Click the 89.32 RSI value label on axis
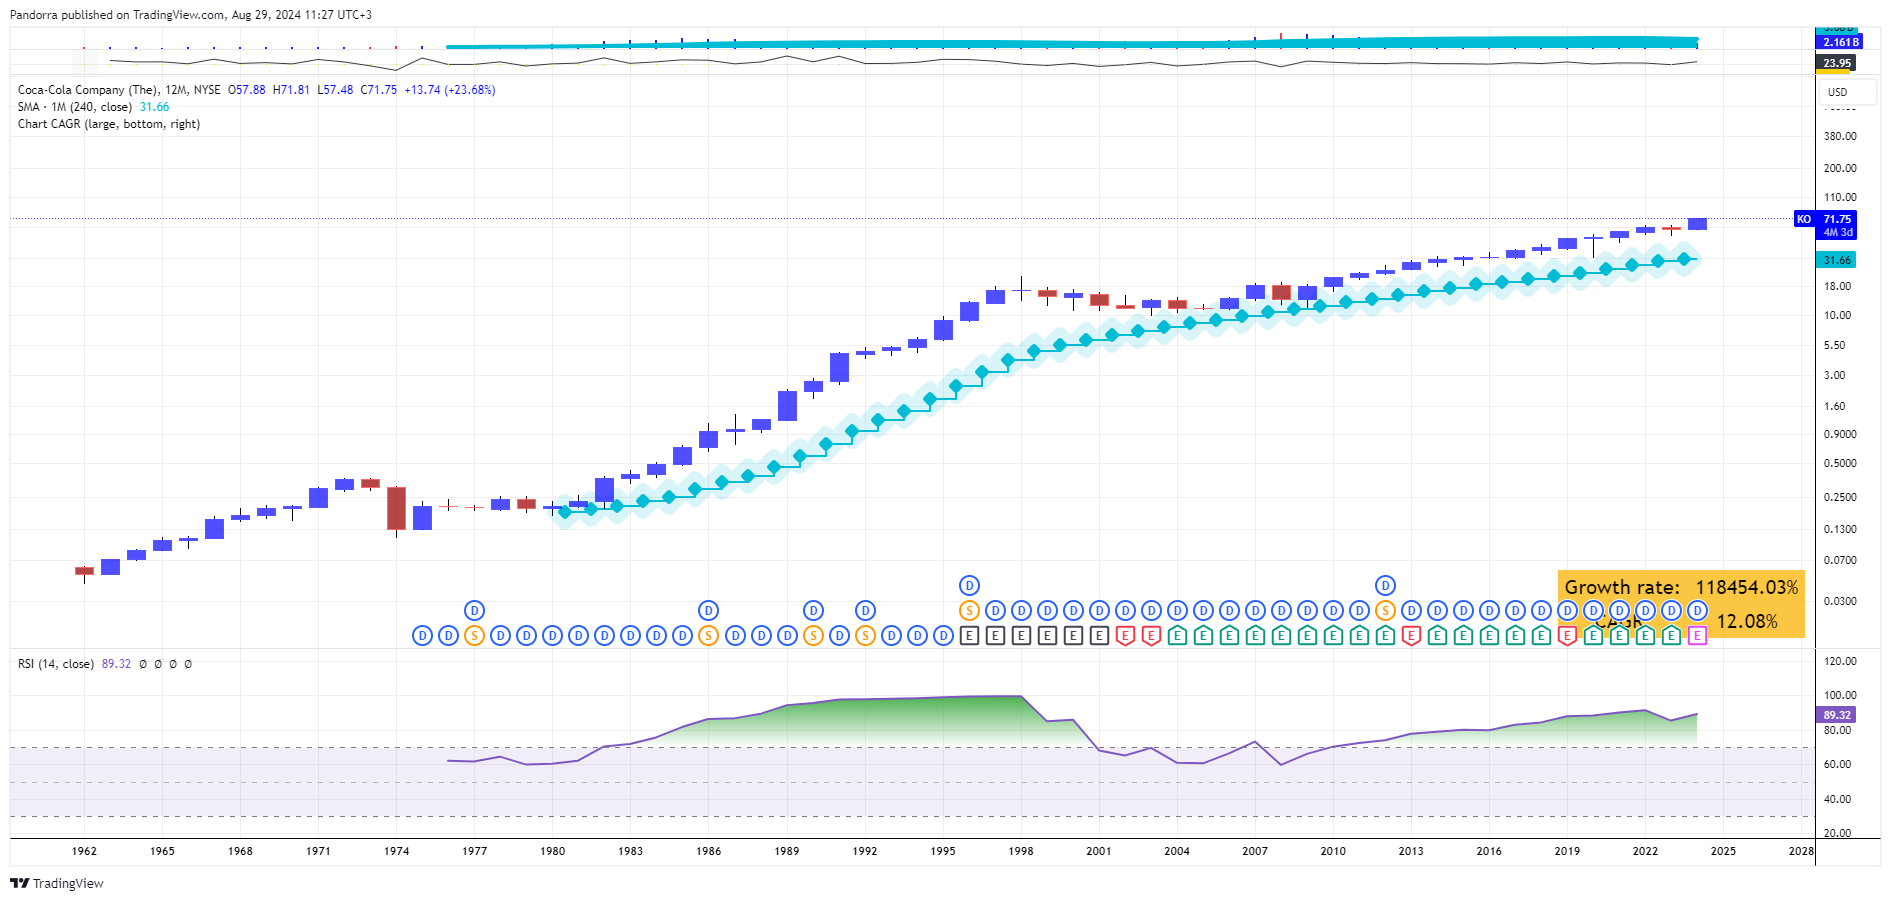This screenshot has height=901, width=1891. [x=1837, y=715]
